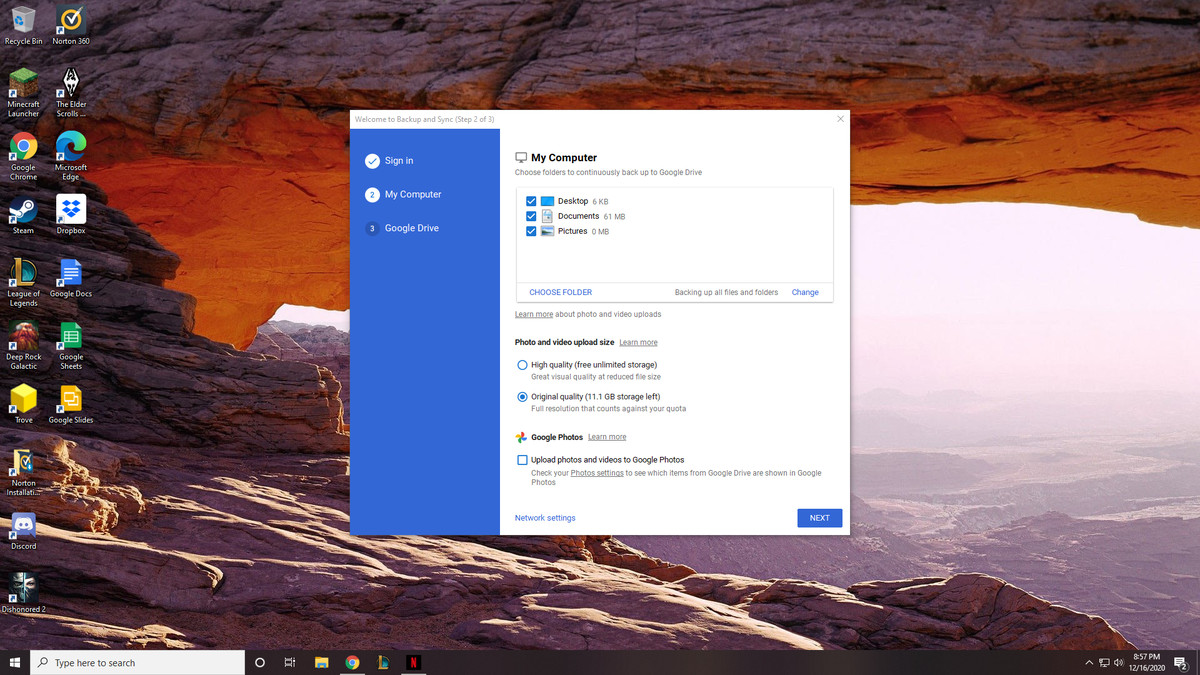1200x675 pixels.
Task: Click the NEXT button
Action: pos(819,517)
